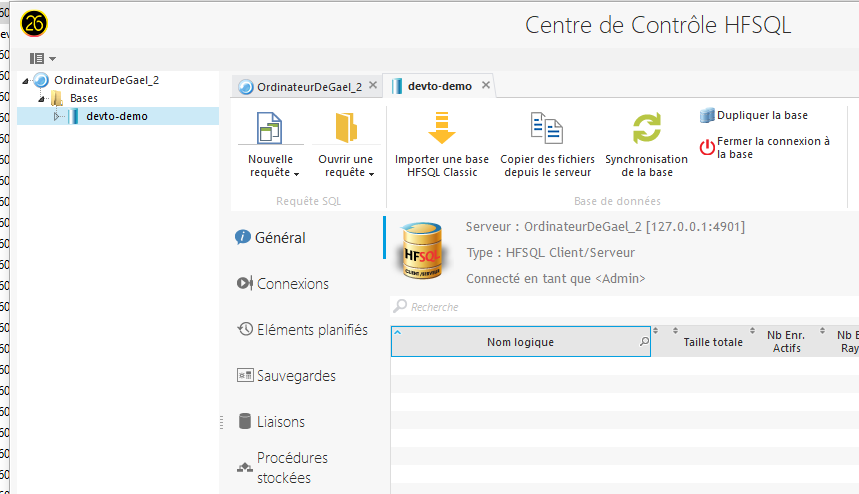Close the OrdinateurDeGael_2 tab

373,85
